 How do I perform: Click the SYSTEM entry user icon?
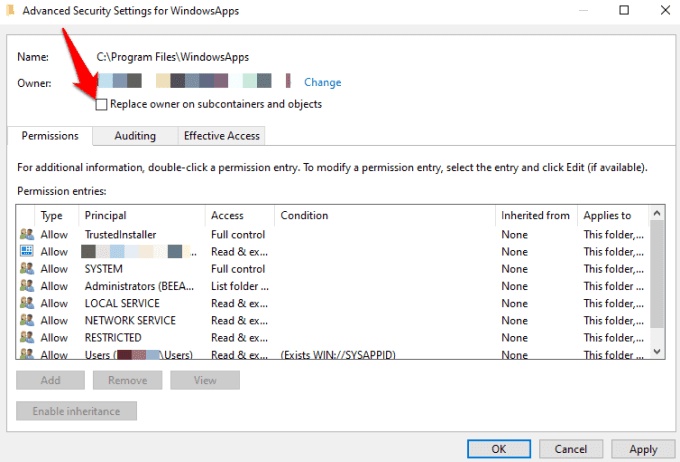click(26, 269)
